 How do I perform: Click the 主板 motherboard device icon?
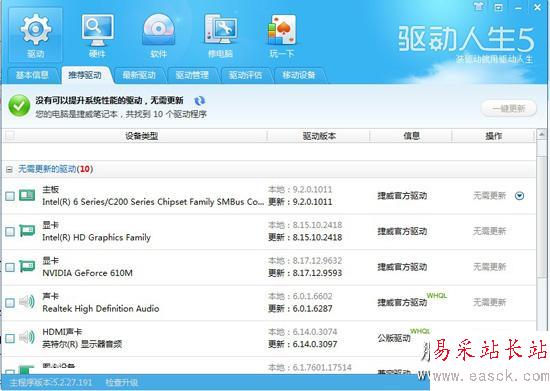pos(27,195)
